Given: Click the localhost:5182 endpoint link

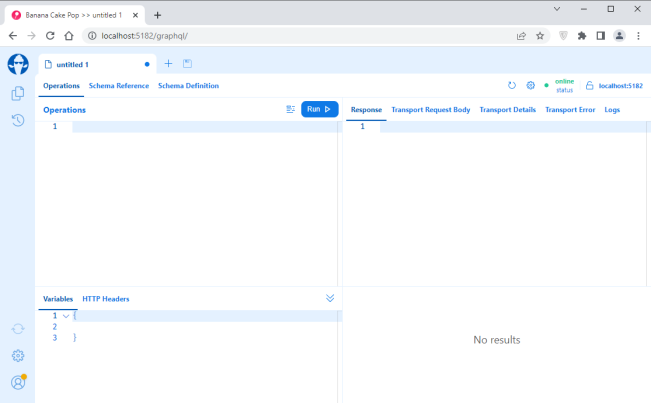Looking at the screenshot, I should tap(620, 86).
